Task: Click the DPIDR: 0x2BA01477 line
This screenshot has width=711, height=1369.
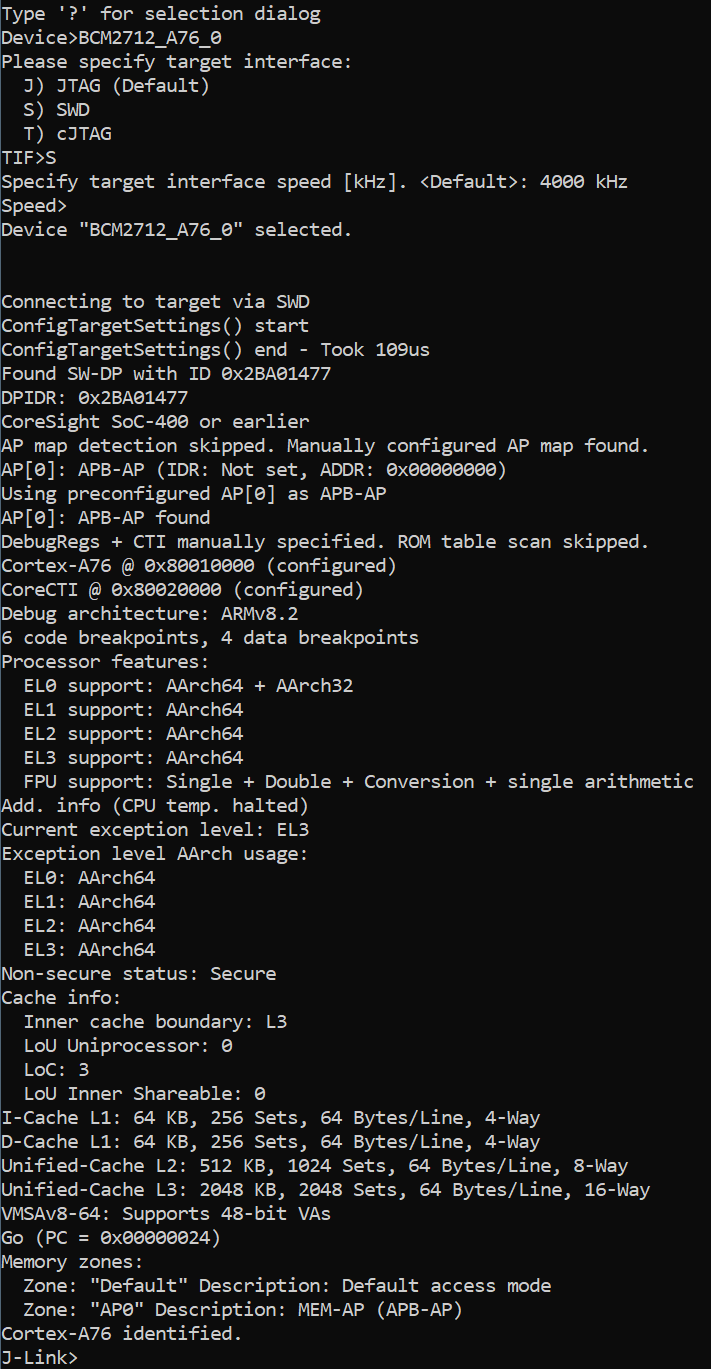Action: (94, 398)
